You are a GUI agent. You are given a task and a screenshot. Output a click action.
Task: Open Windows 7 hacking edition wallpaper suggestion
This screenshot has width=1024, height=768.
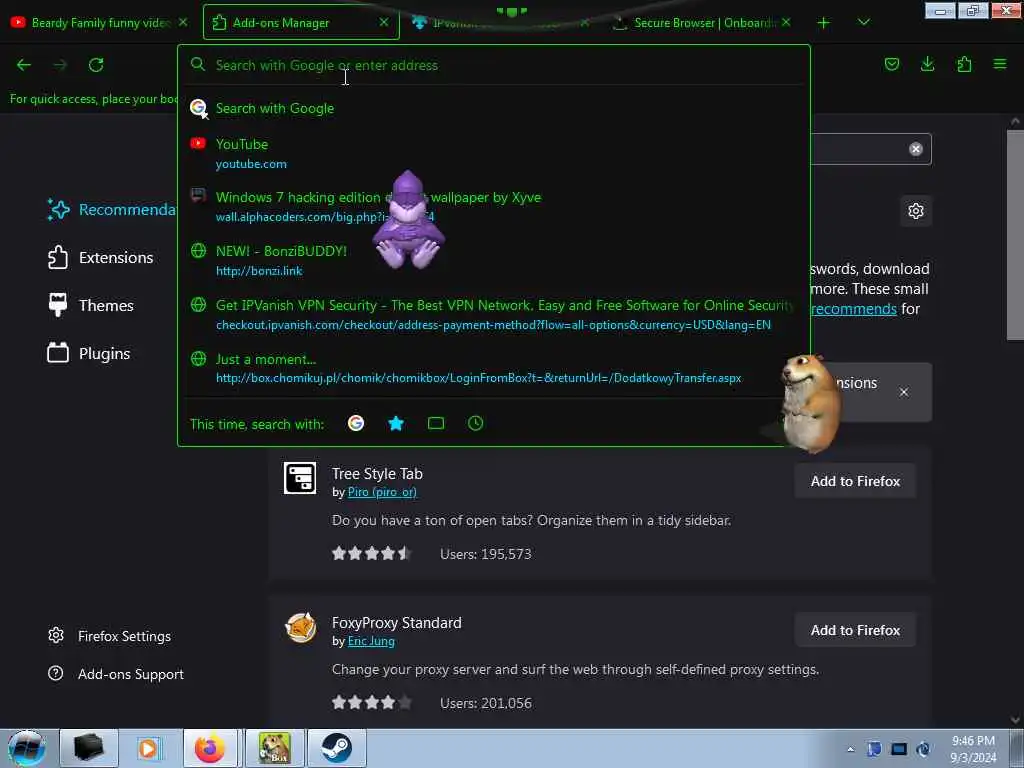pyautogui.click(x=494, y=206)
